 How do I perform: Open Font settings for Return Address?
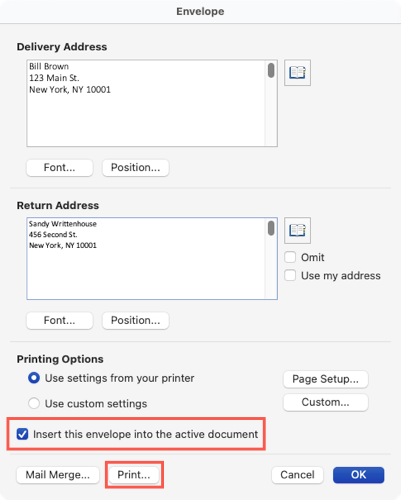pyautogui.click(x=60, y=320)
